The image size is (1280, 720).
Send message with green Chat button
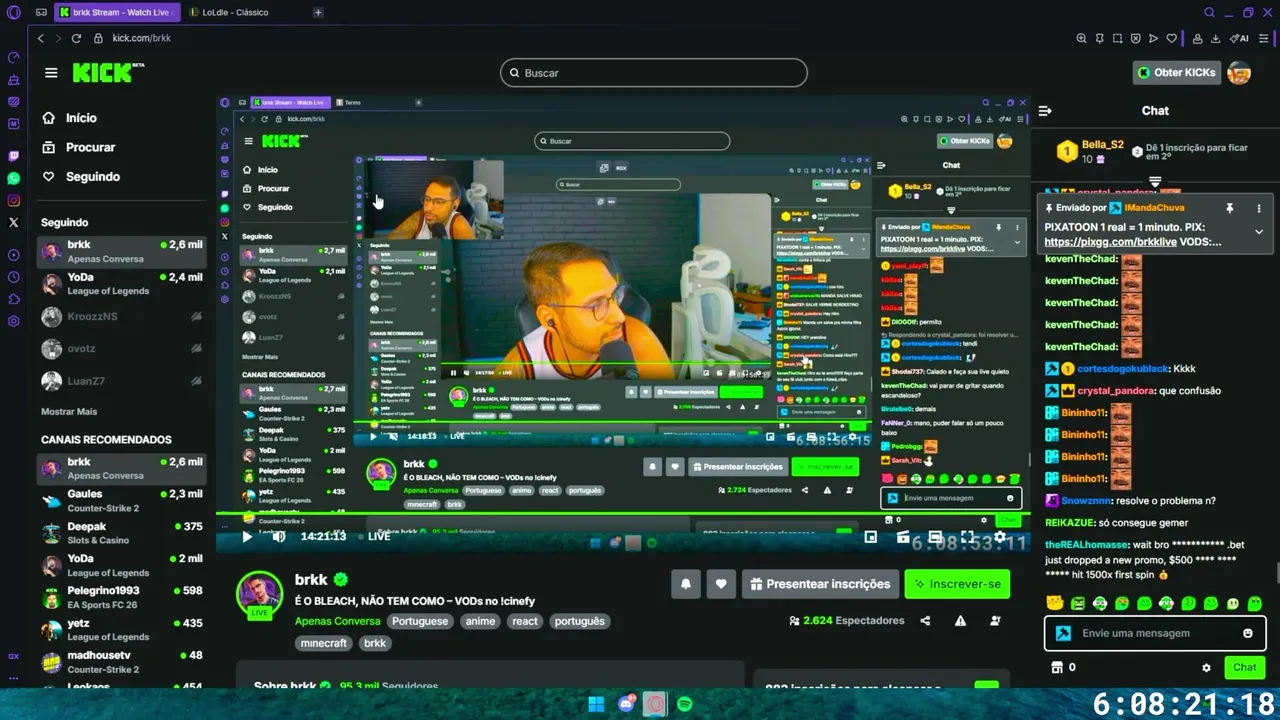pyautogui.click(x=1245, y=667)
